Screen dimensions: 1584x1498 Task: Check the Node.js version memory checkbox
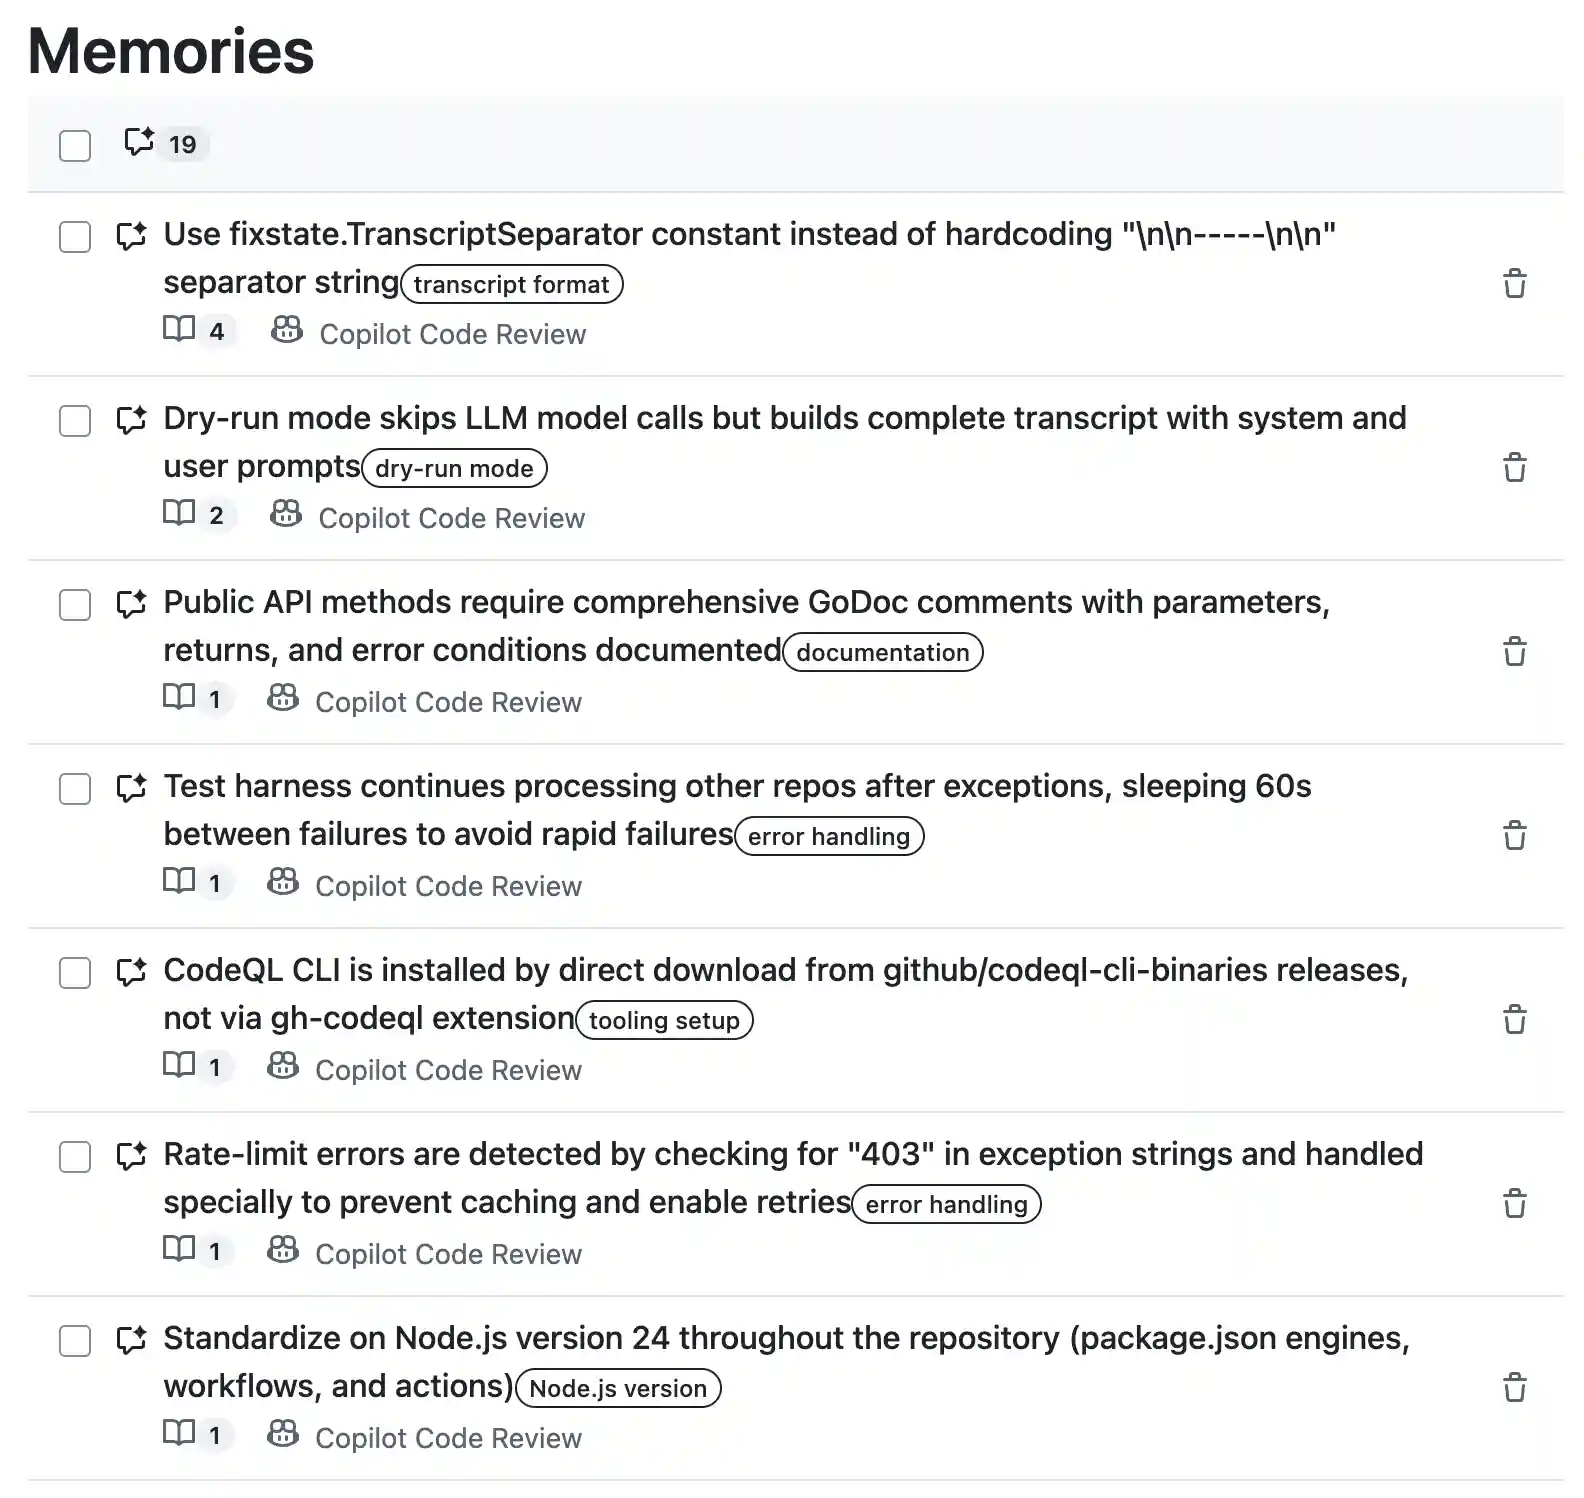click(75, 1342)
